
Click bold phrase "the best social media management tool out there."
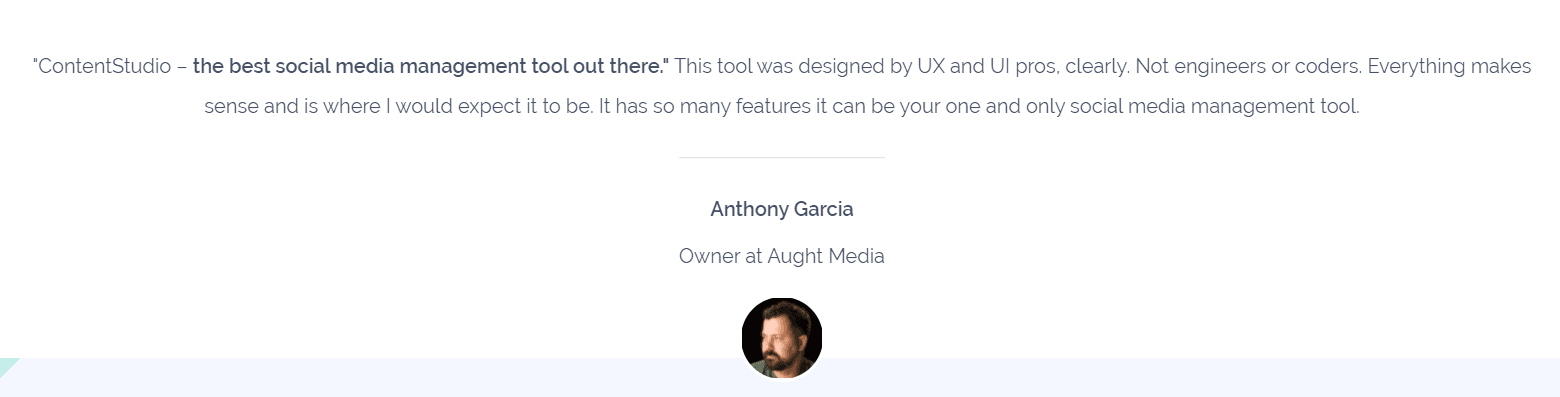click(431, 67)
